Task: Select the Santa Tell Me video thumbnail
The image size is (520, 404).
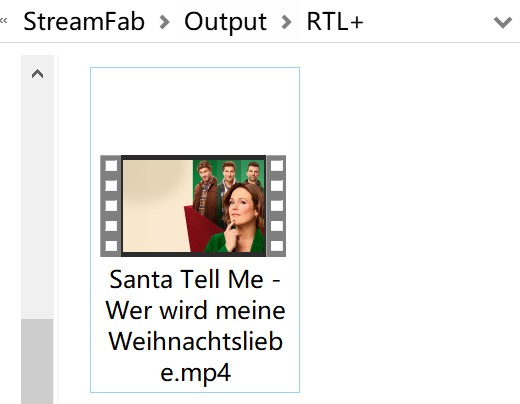Action: [x=193, y=206]
